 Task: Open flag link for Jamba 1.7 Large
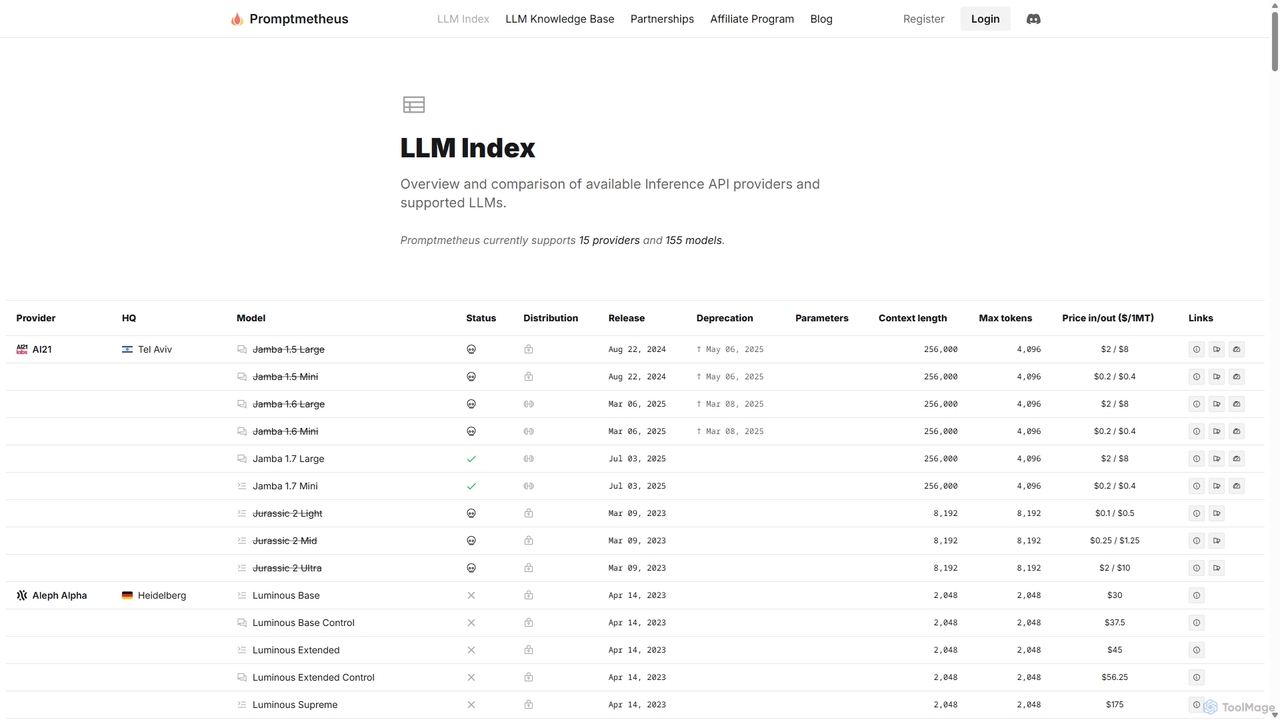1216,459
